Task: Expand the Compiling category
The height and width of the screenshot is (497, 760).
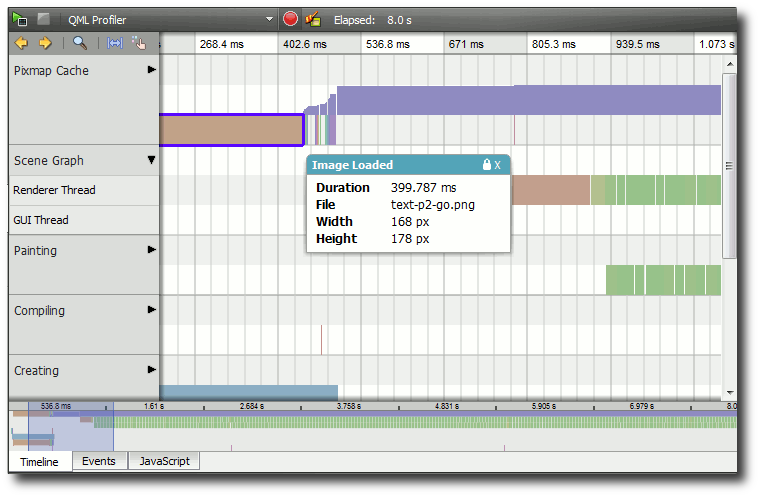Action: [152, 310]
